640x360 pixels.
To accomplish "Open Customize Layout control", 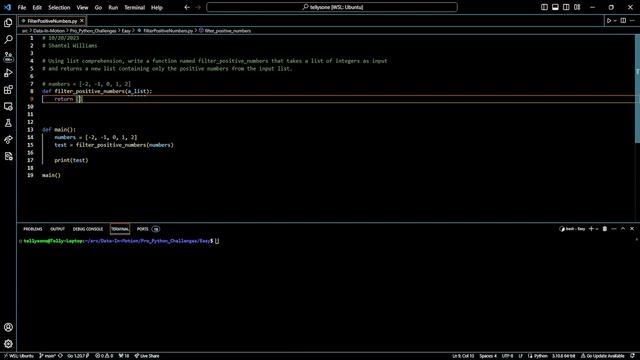I will tap(577, 7).
